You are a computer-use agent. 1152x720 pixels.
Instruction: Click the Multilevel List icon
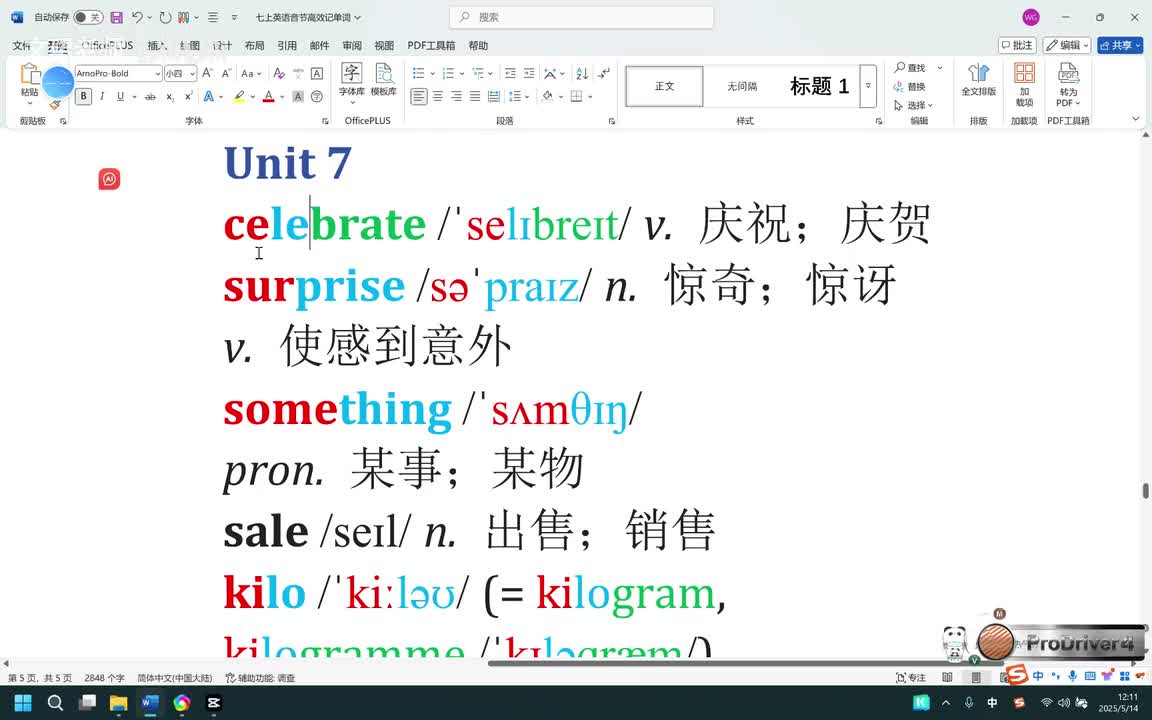[x=478, y=73]
